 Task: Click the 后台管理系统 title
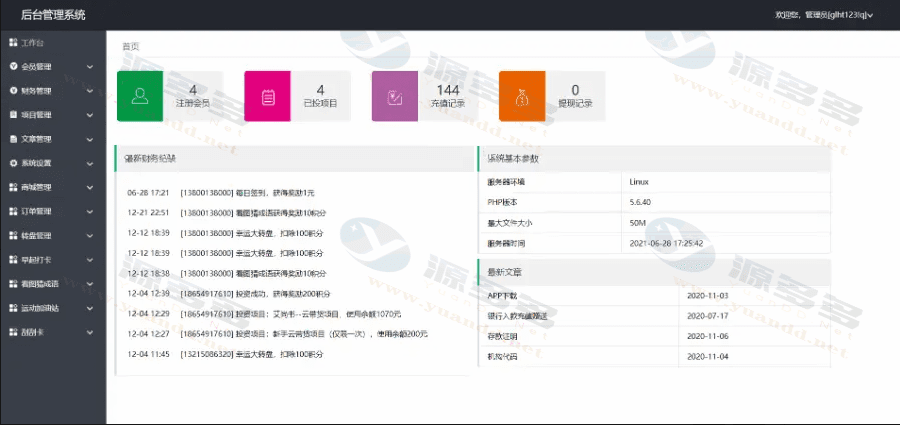point(53,16)
